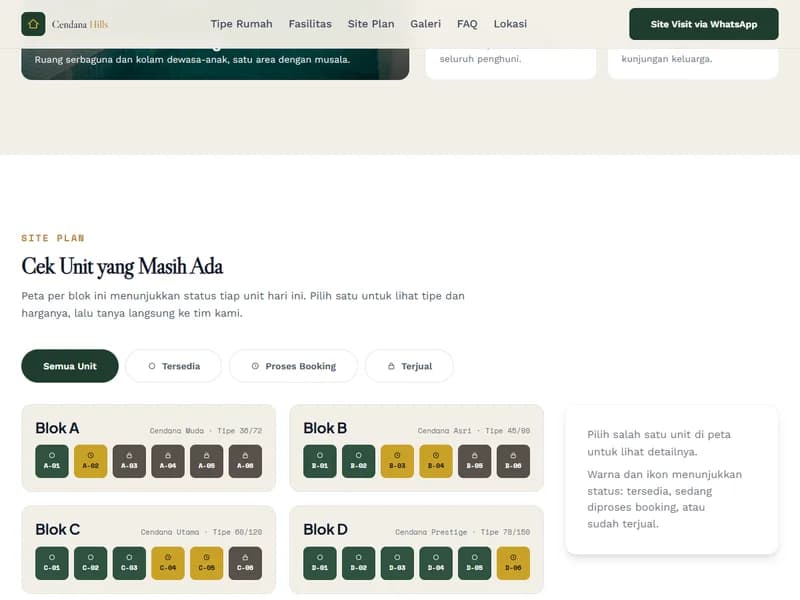Image resolution: width=800 pixels, height=600 pixels.
Task: Select available unit B-02
Action: (x=359, y=461)
